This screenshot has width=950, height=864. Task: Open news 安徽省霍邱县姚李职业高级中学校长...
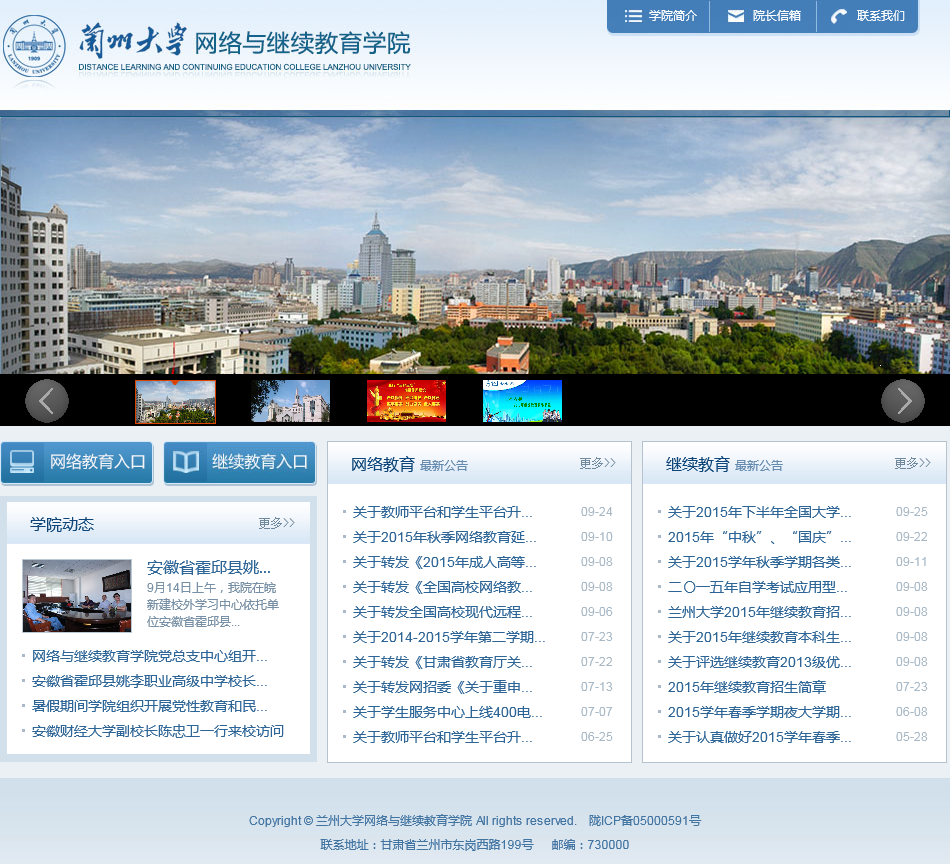tap(150, 681)
